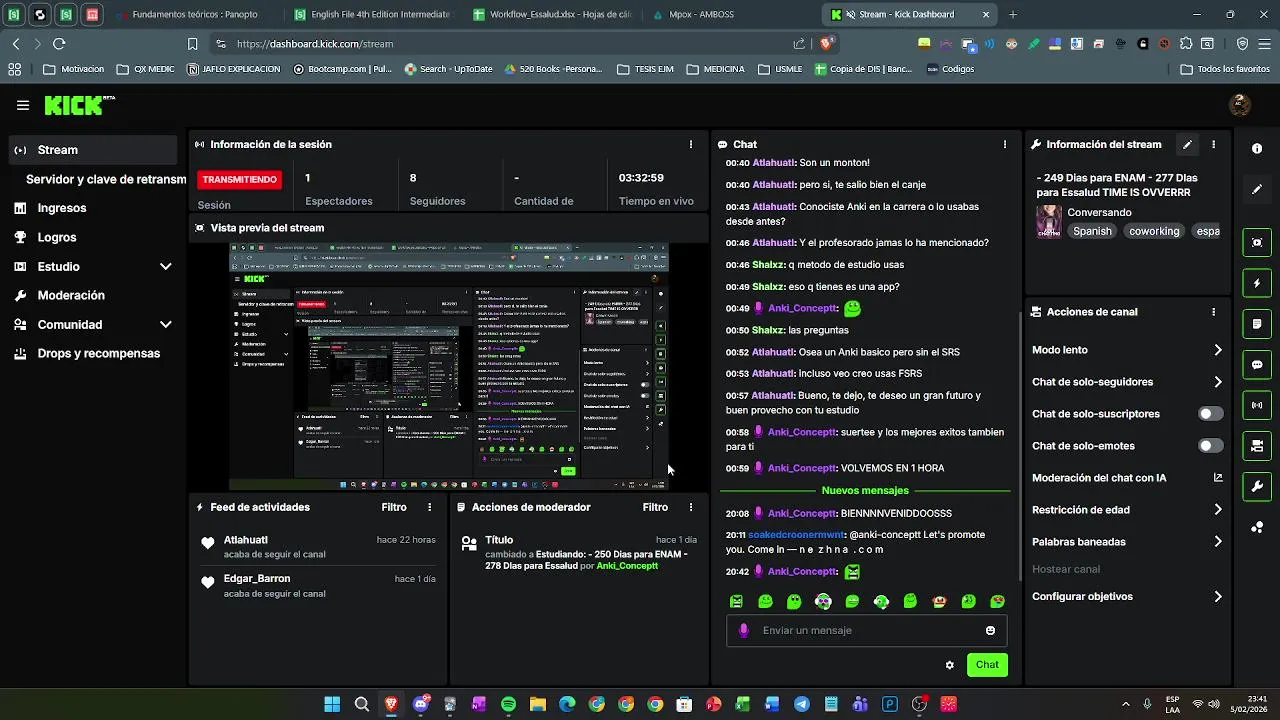Toggle Chat de solo-emotes switch

click(x=1210, y=446)
